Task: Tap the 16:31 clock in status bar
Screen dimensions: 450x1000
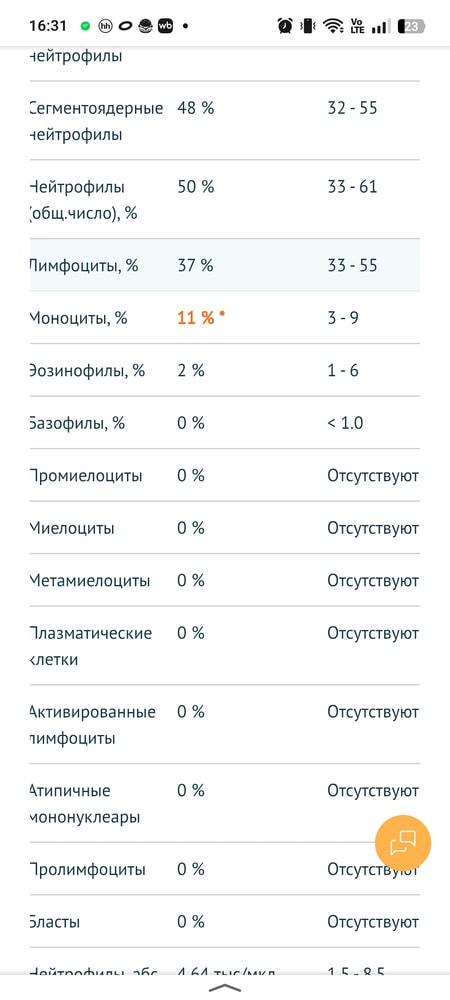Action: [48, 26]
